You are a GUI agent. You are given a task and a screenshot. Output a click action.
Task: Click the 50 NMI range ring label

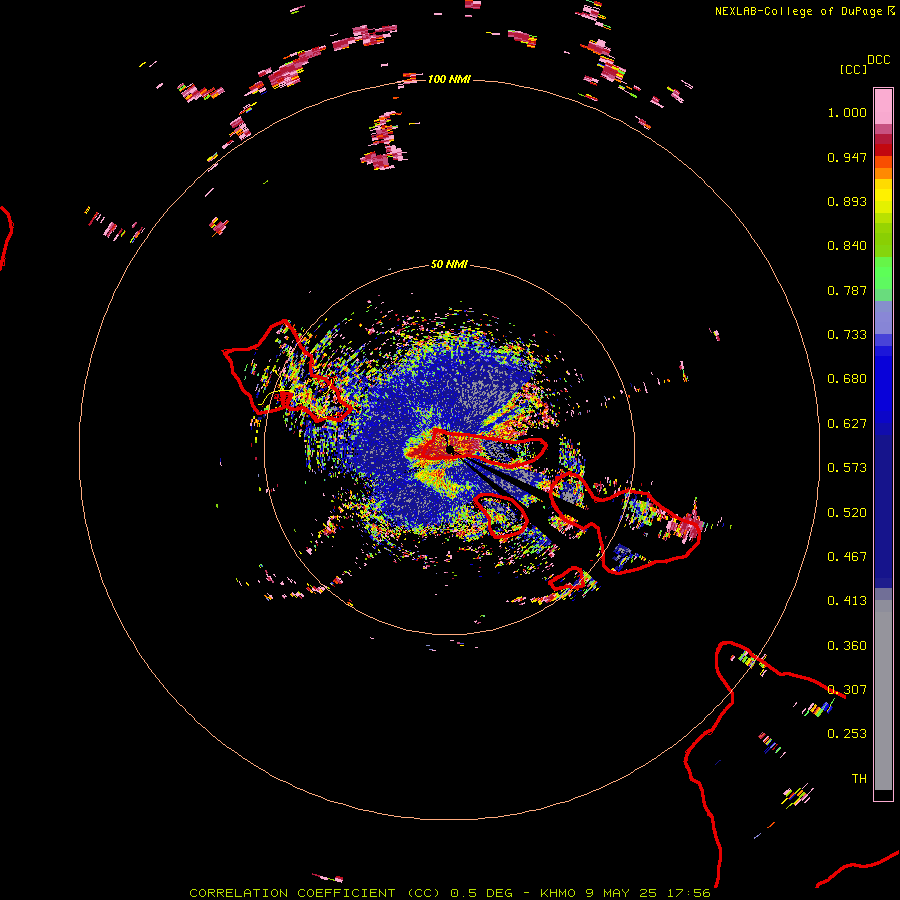pyautogui.click(x=449, y=264)
